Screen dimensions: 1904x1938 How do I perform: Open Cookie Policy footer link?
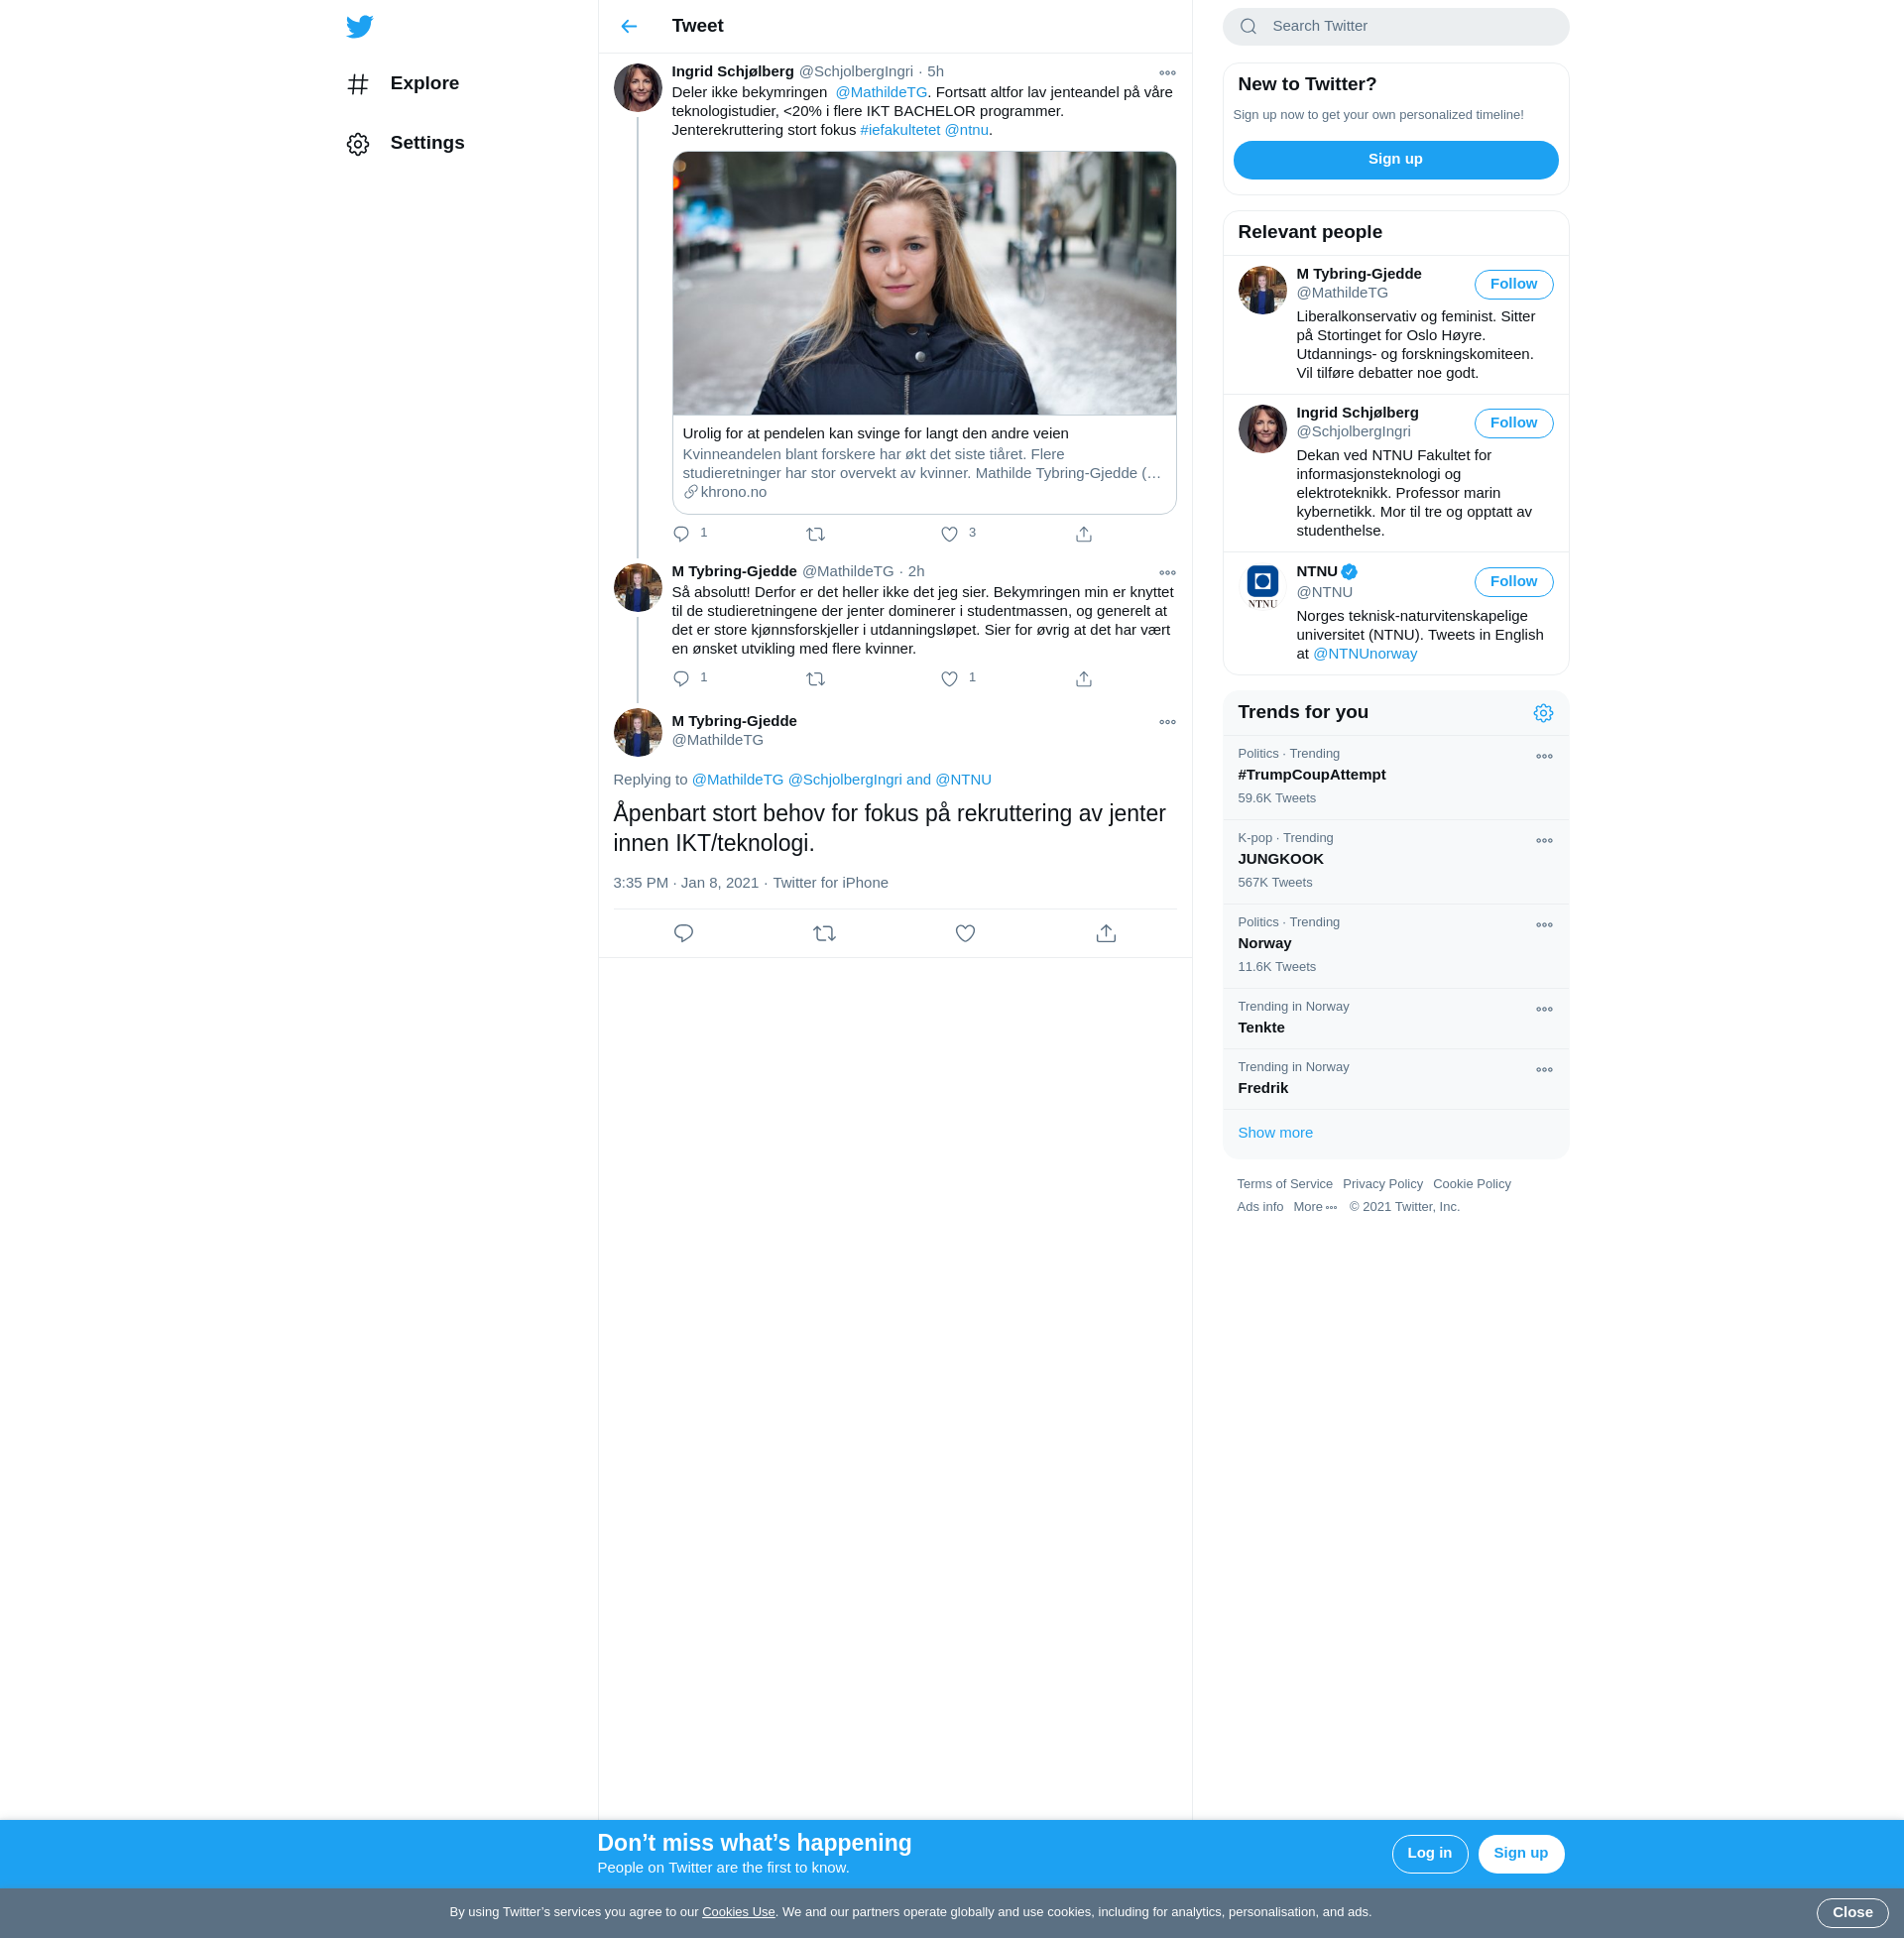[1471, 1184]
